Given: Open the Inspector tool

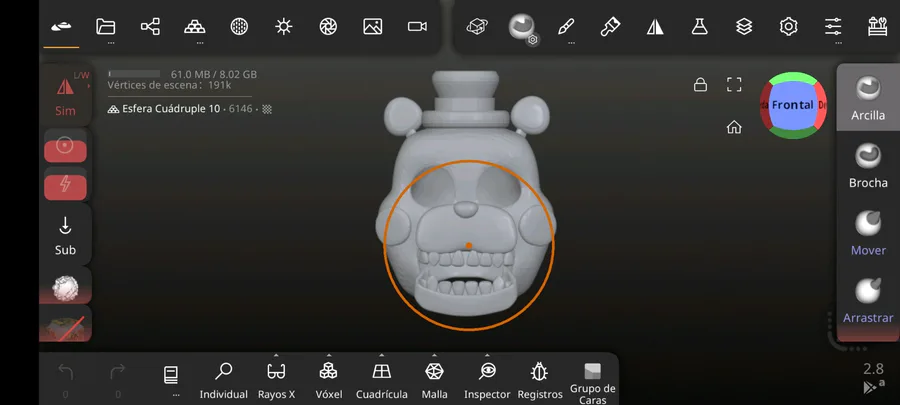Looking at the screenshot, I should [487, 380].
